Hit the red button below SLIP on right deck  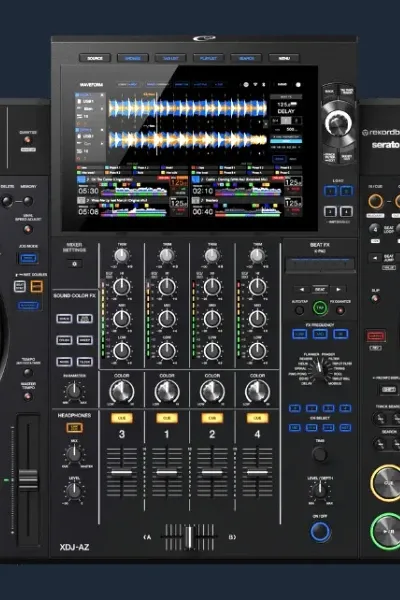coord(376,336)
